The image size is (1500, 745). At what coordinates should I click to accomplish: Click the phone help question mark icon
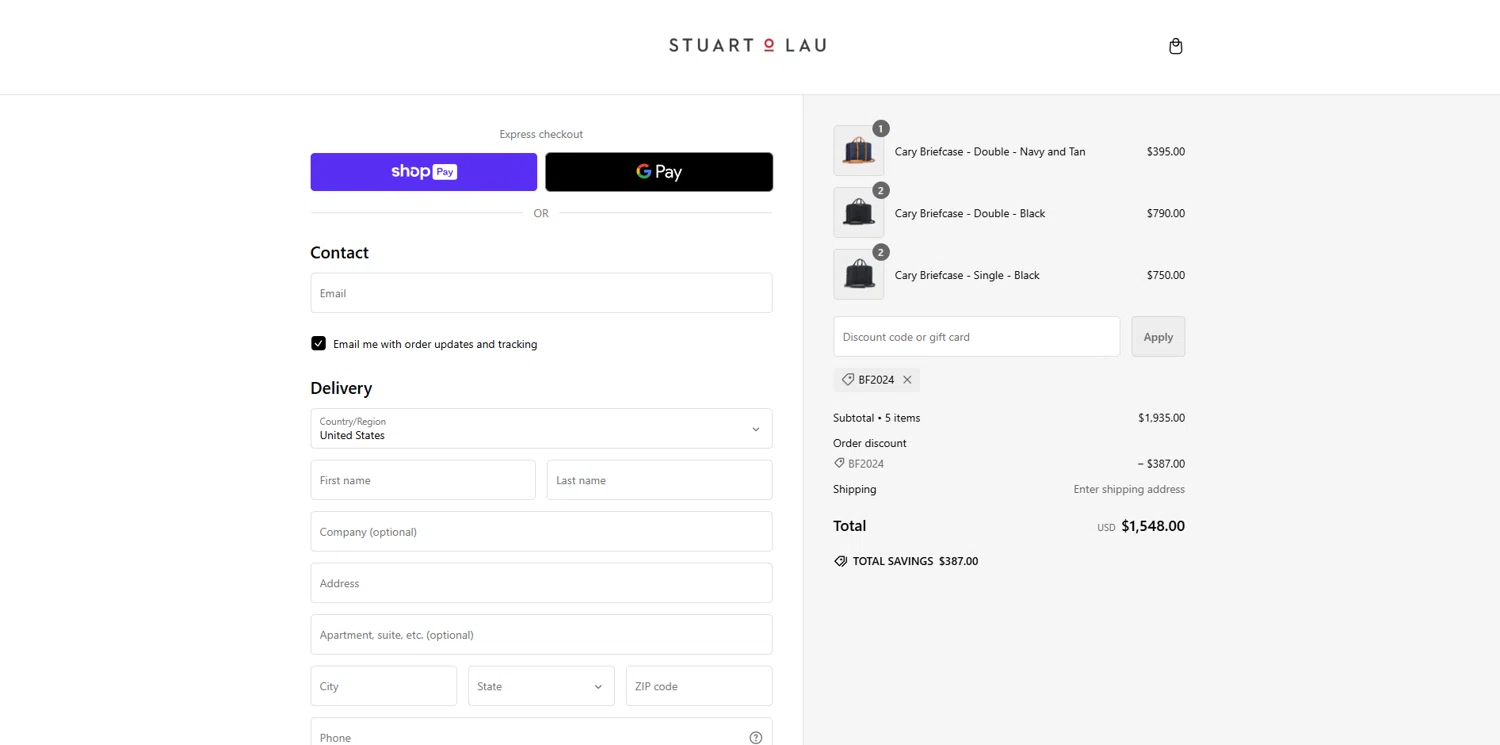coord(755,738)
